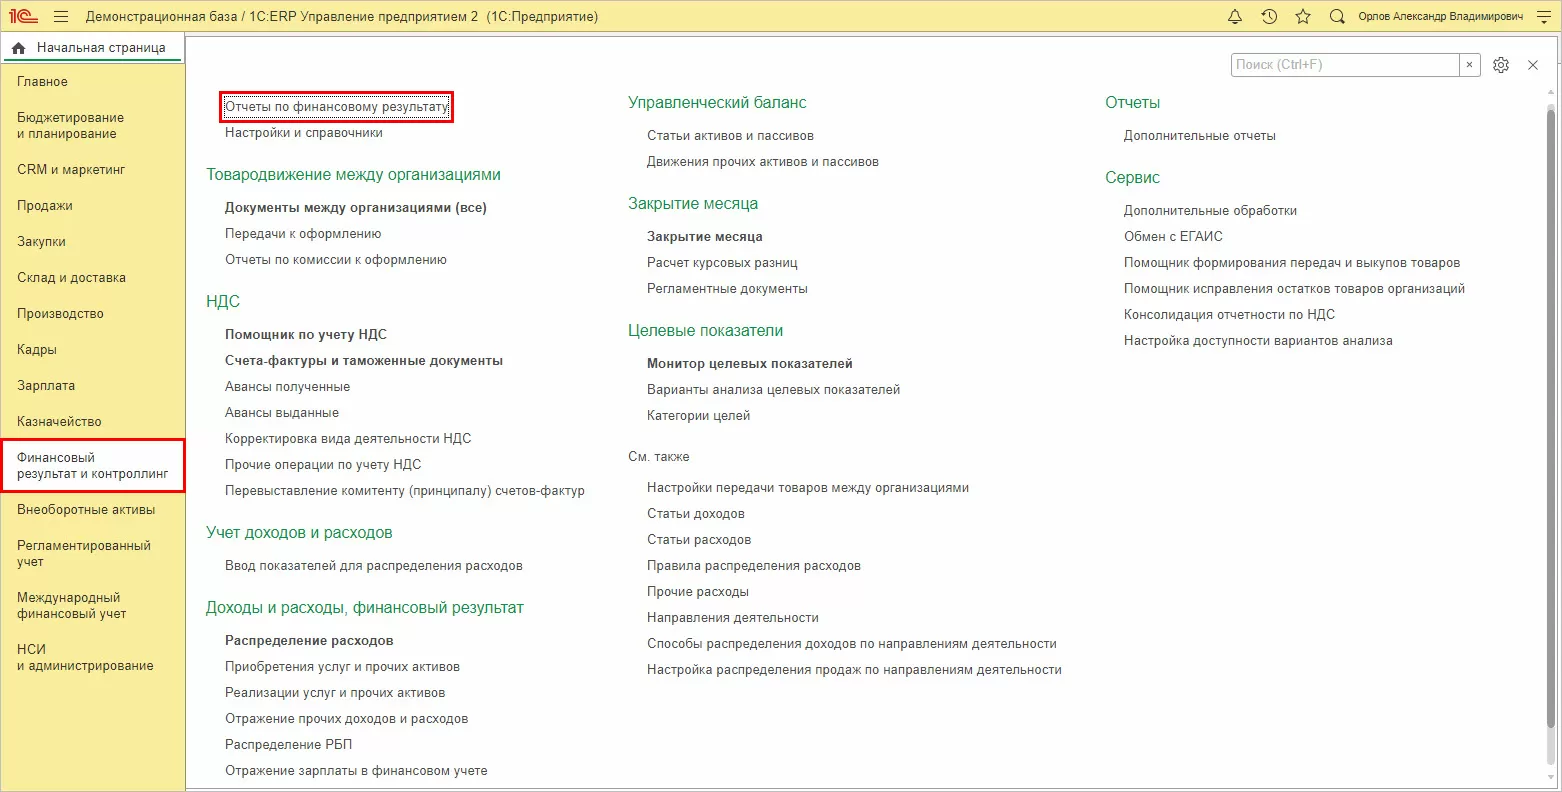Image resolution: width=1562 pixels, height=792 pixels.
Task: Open Дополнительные отчеты
Action: [x=1200, y=136]
